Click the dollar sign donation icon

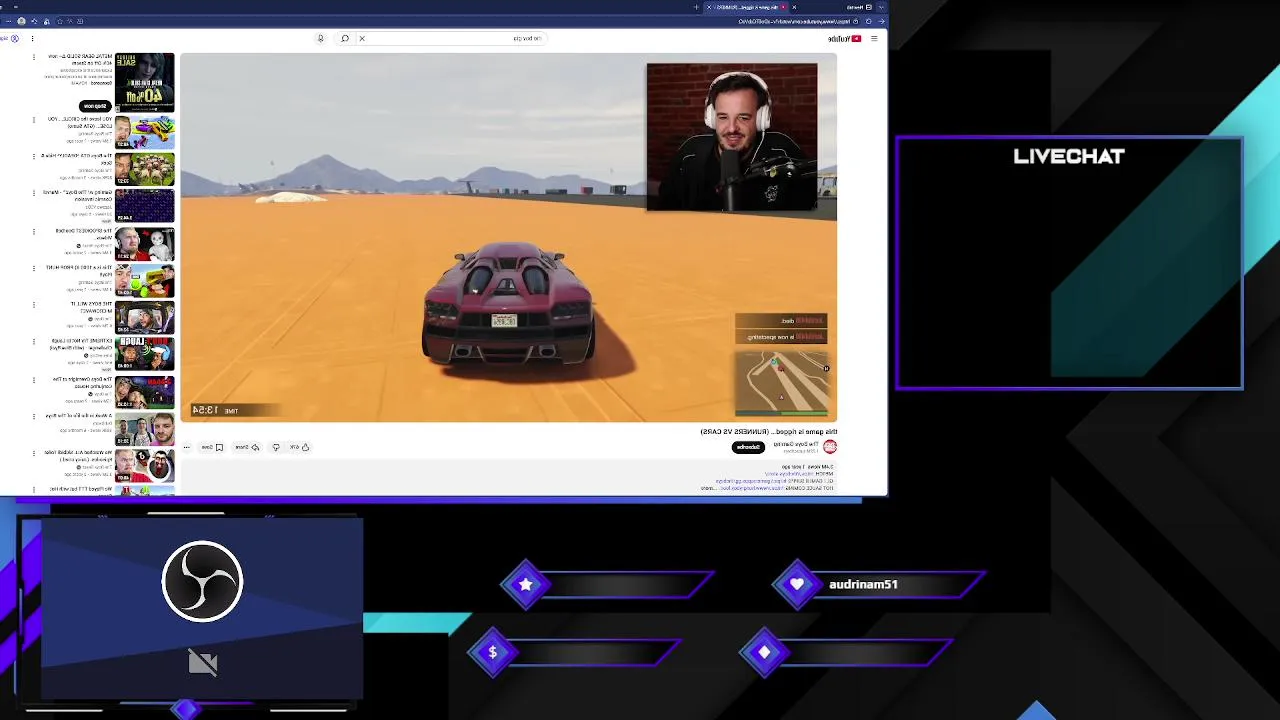[492, 652]
